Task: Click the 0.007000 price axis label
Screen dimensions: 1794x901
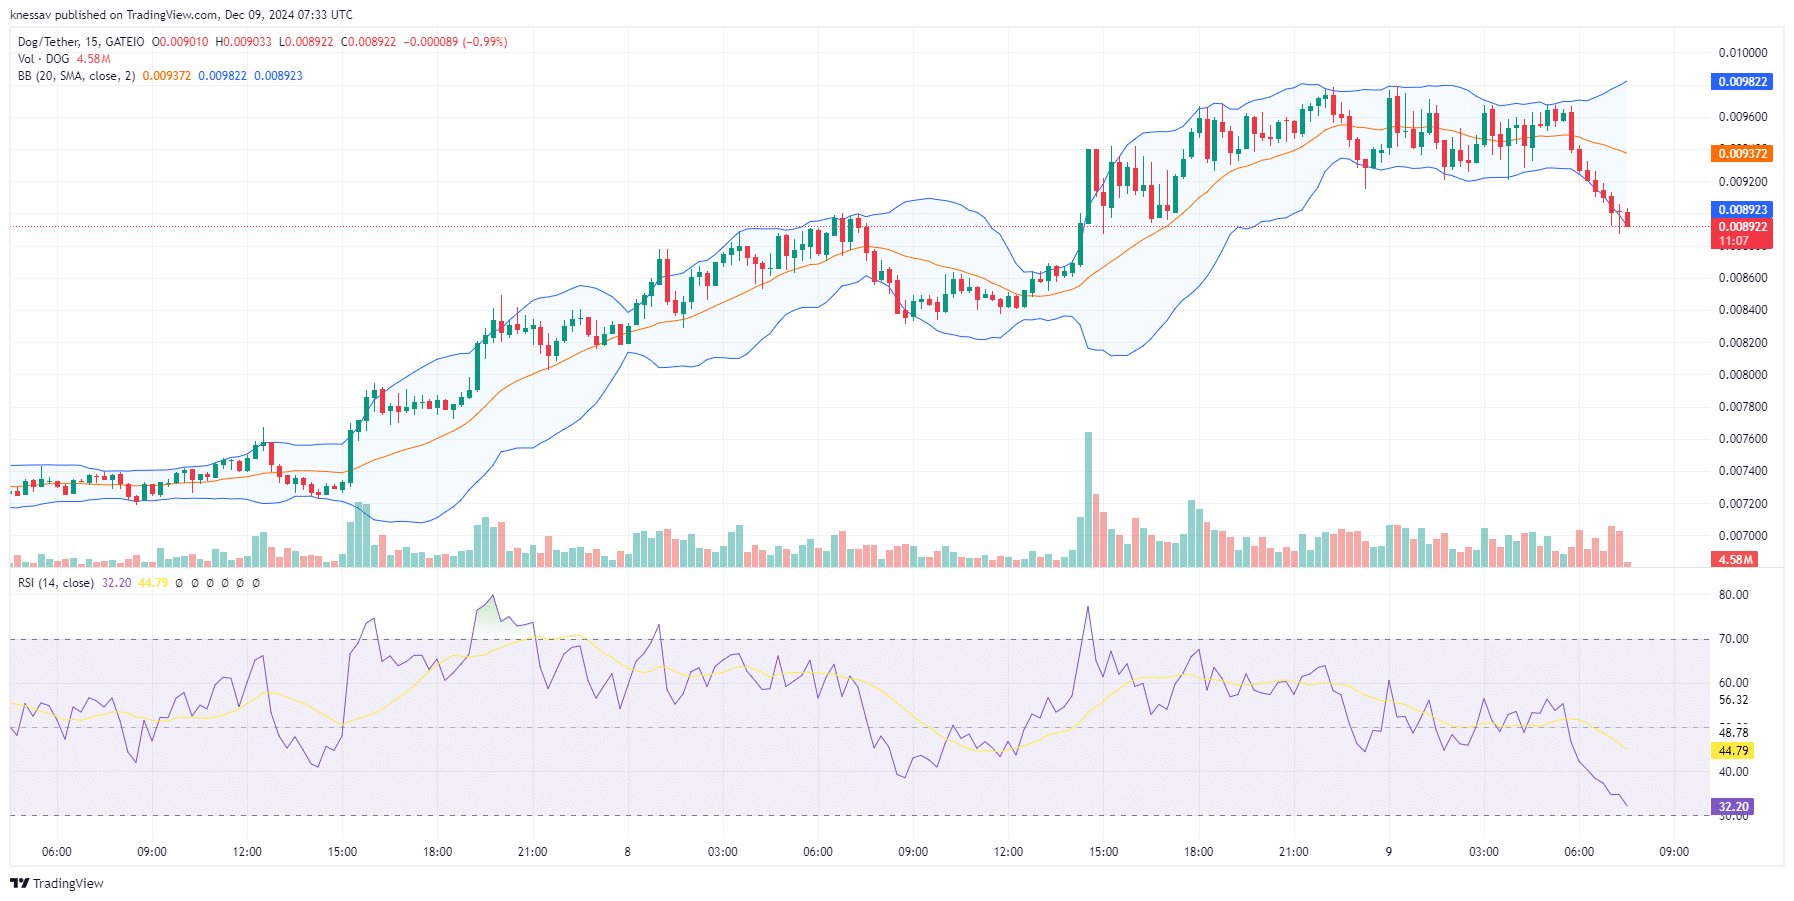Action: point(1742,536)
